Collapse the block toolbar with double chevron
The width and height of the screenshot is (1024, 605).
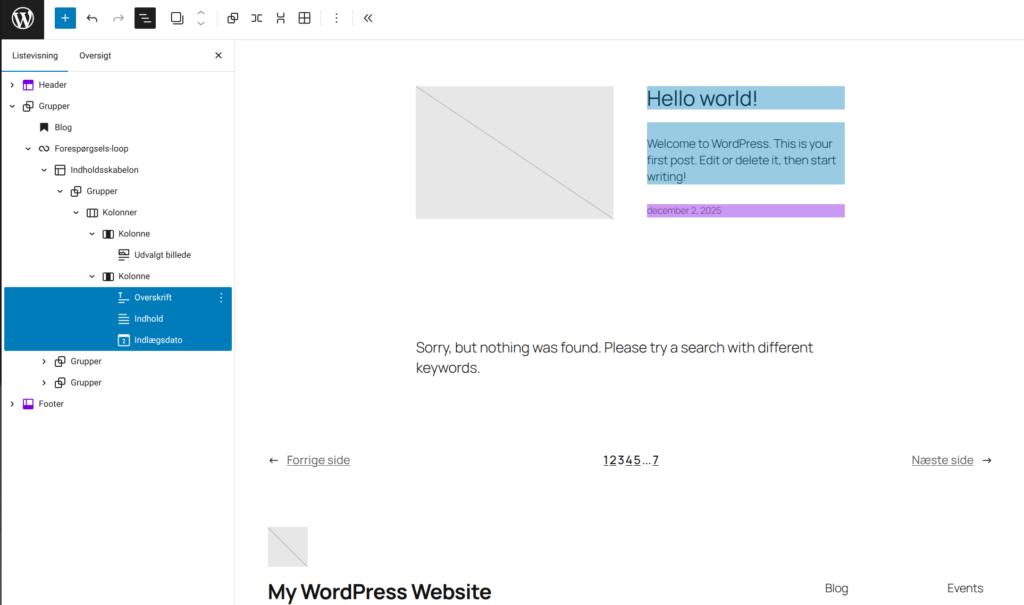(368, 18)
